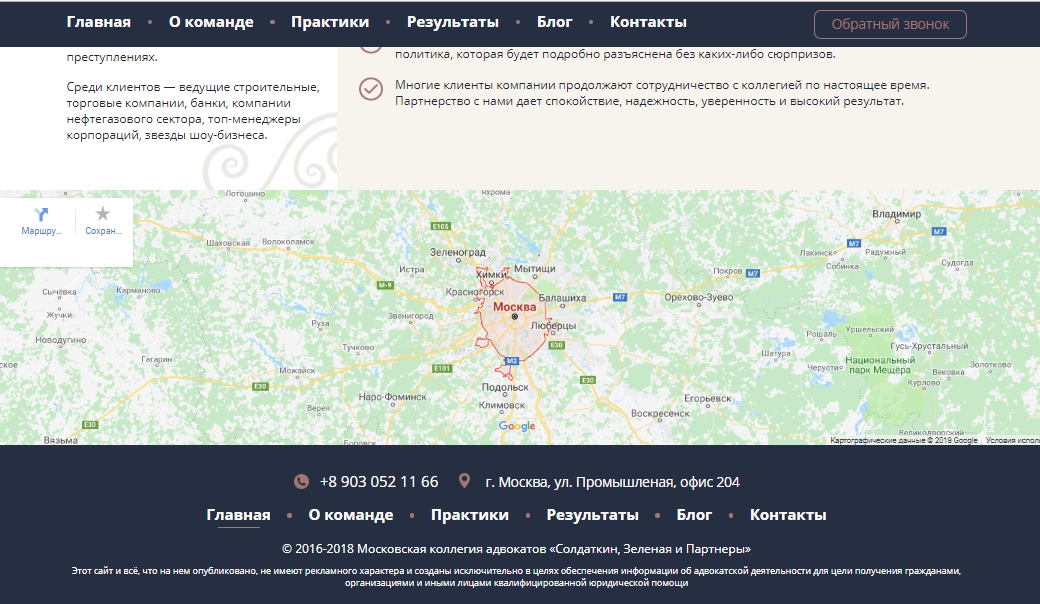This screenshot has width=1040, height=604.
Task: Click the paragraph starting 'Среди клиентов'
Action: (x=193, y=111)
